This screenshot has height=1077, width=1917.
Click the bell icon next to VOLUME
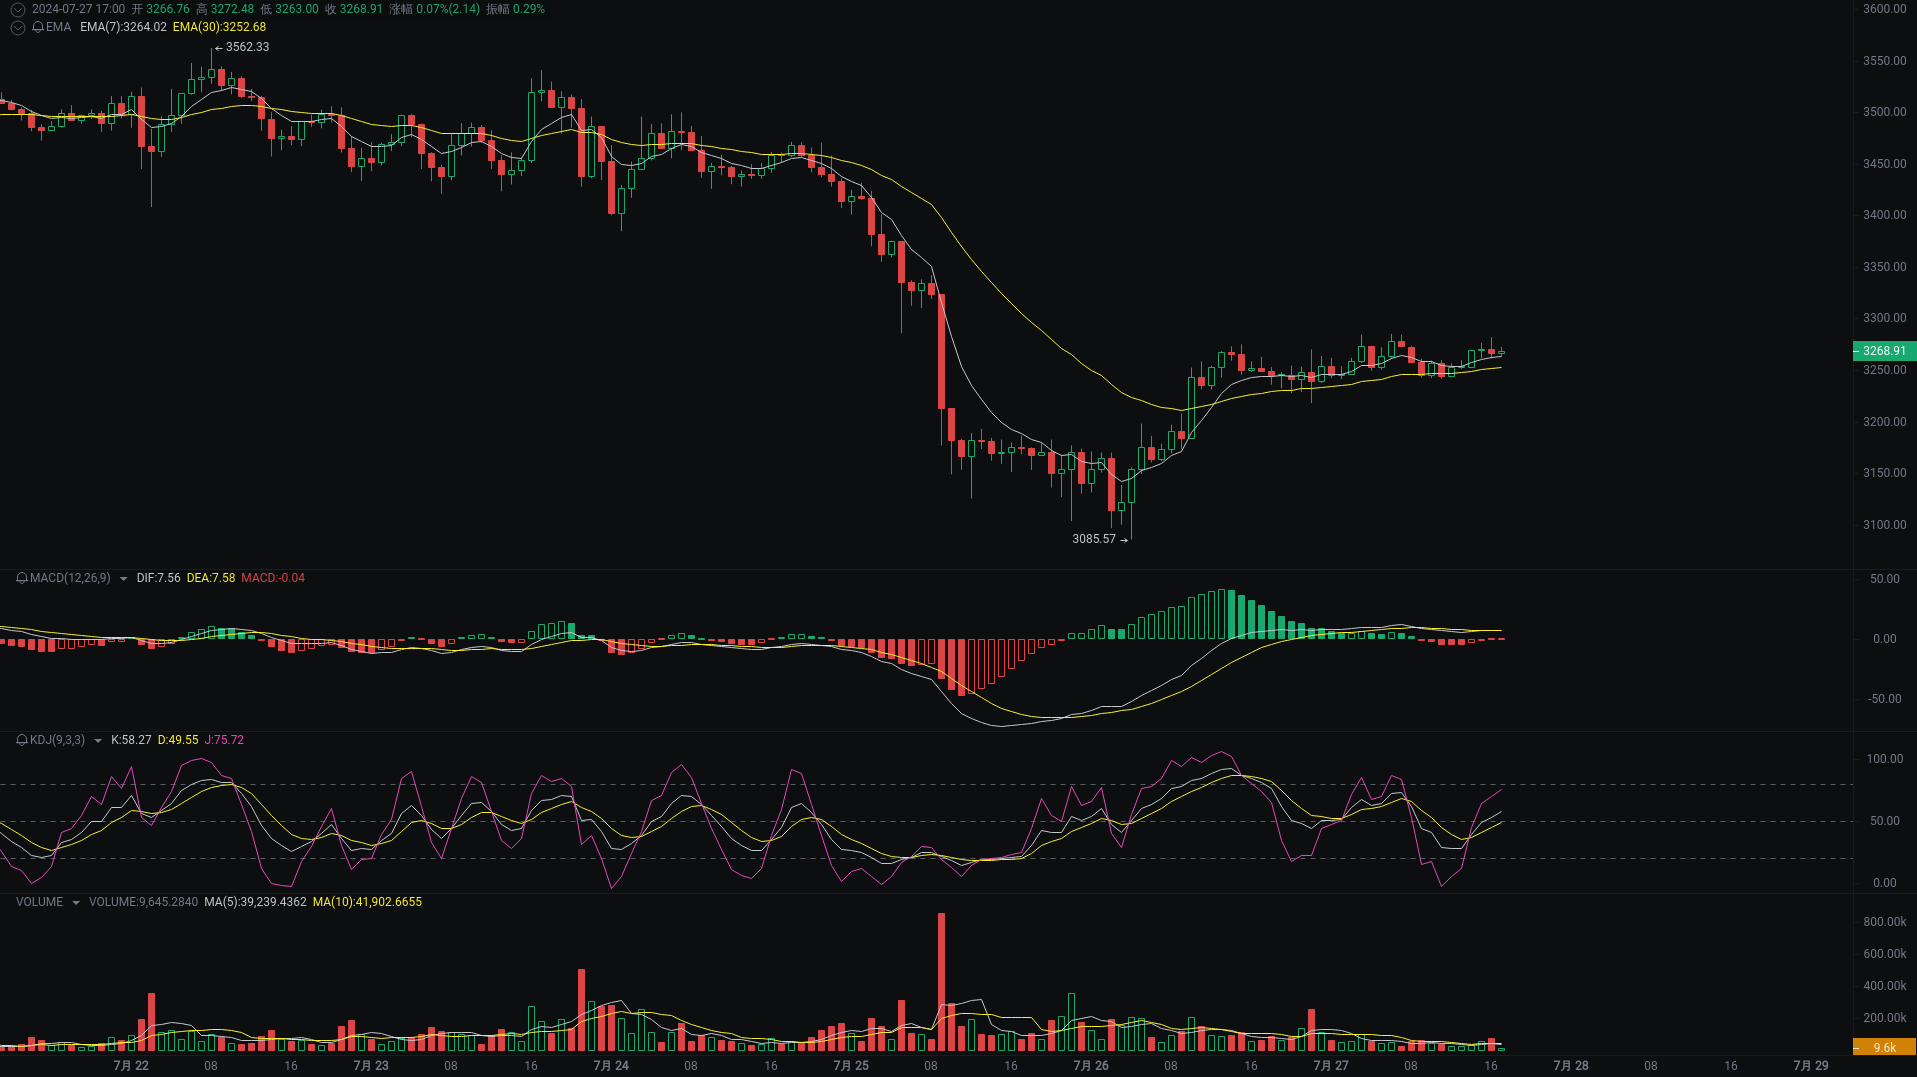pyautogui.click(x=20, y=901)
